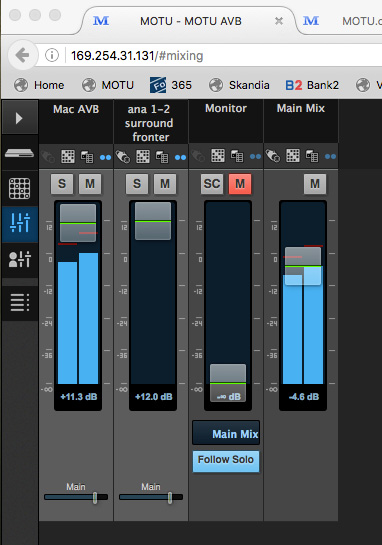
Task: Select the MOTU - MOTU AVB browser tab
Action: click(189, 21)
